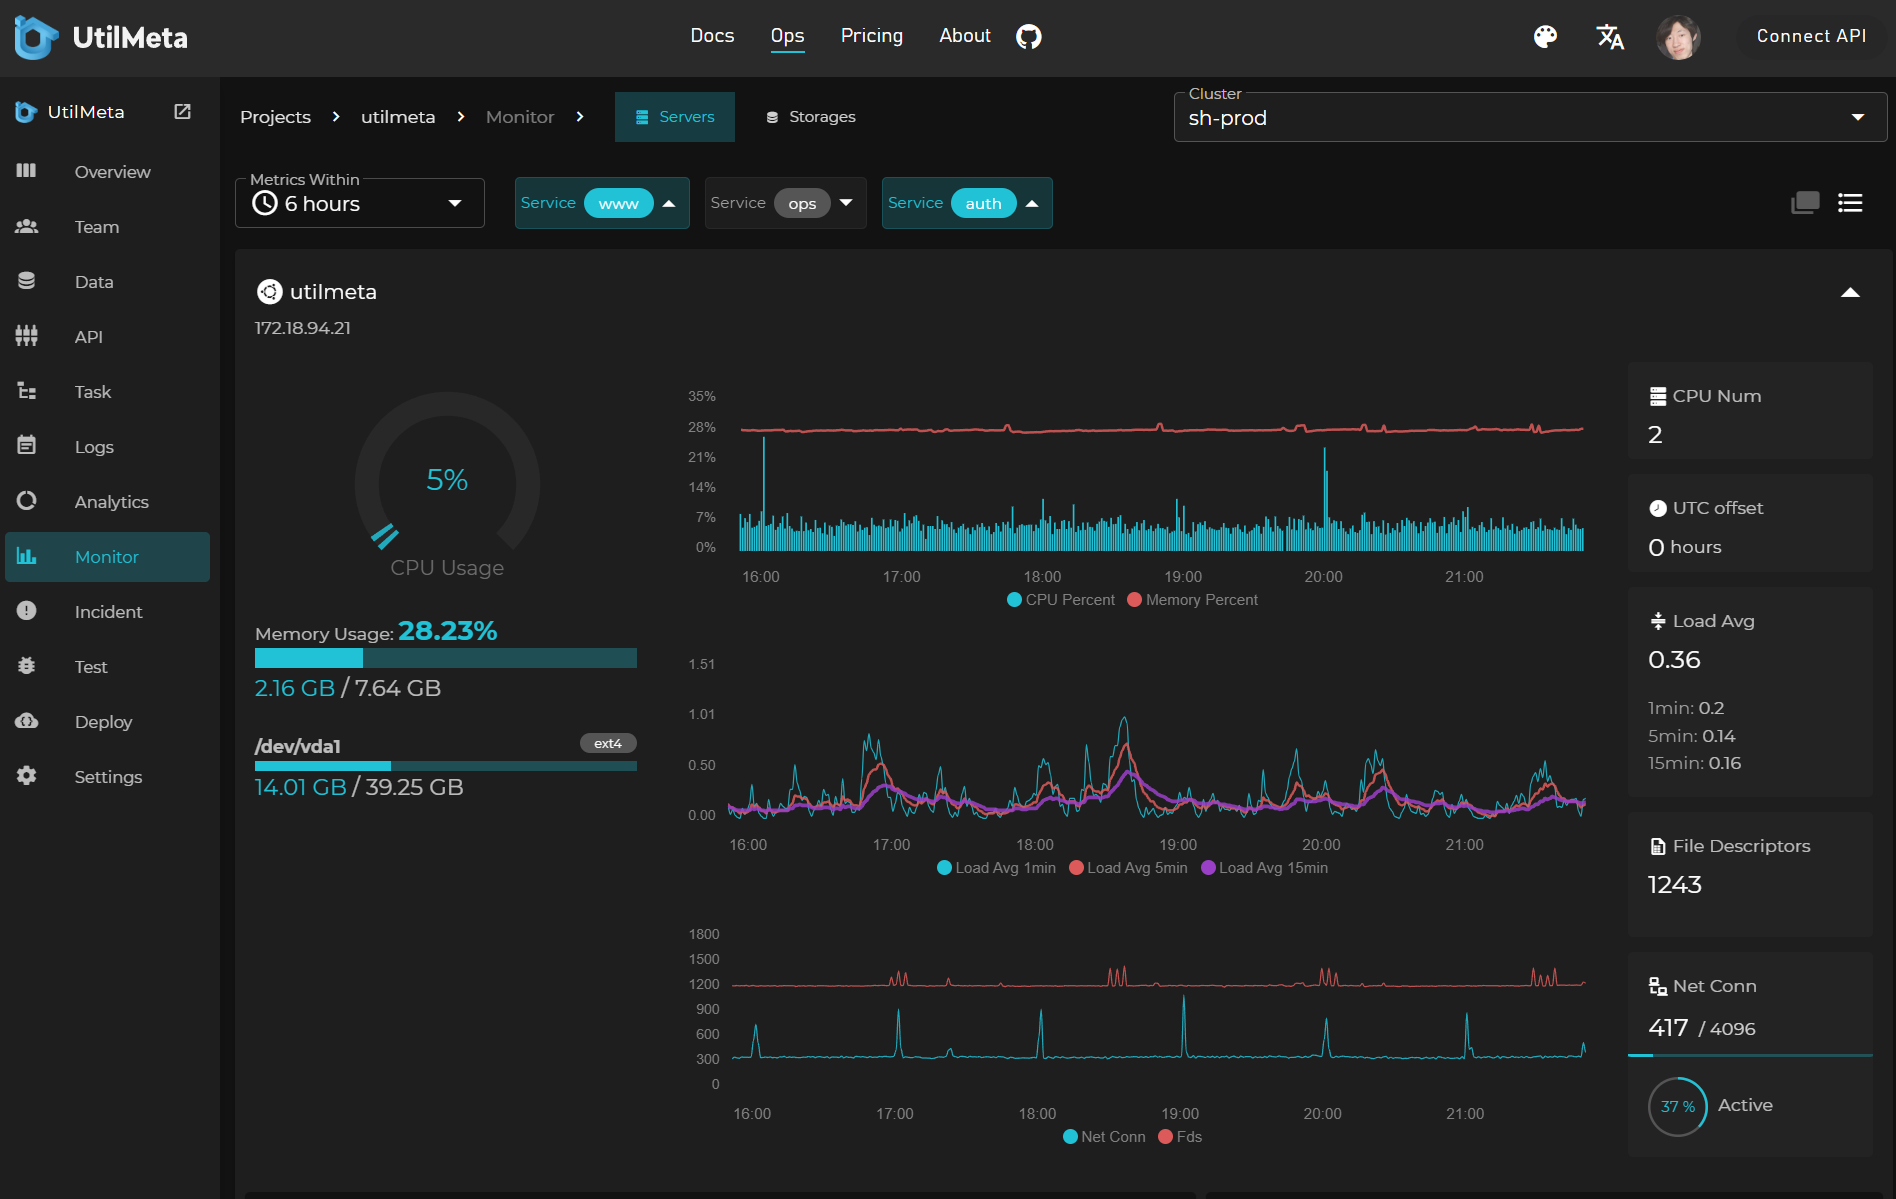Switch to the Servers tab
Screen dimensions: 1896x1199
point(675,117)
